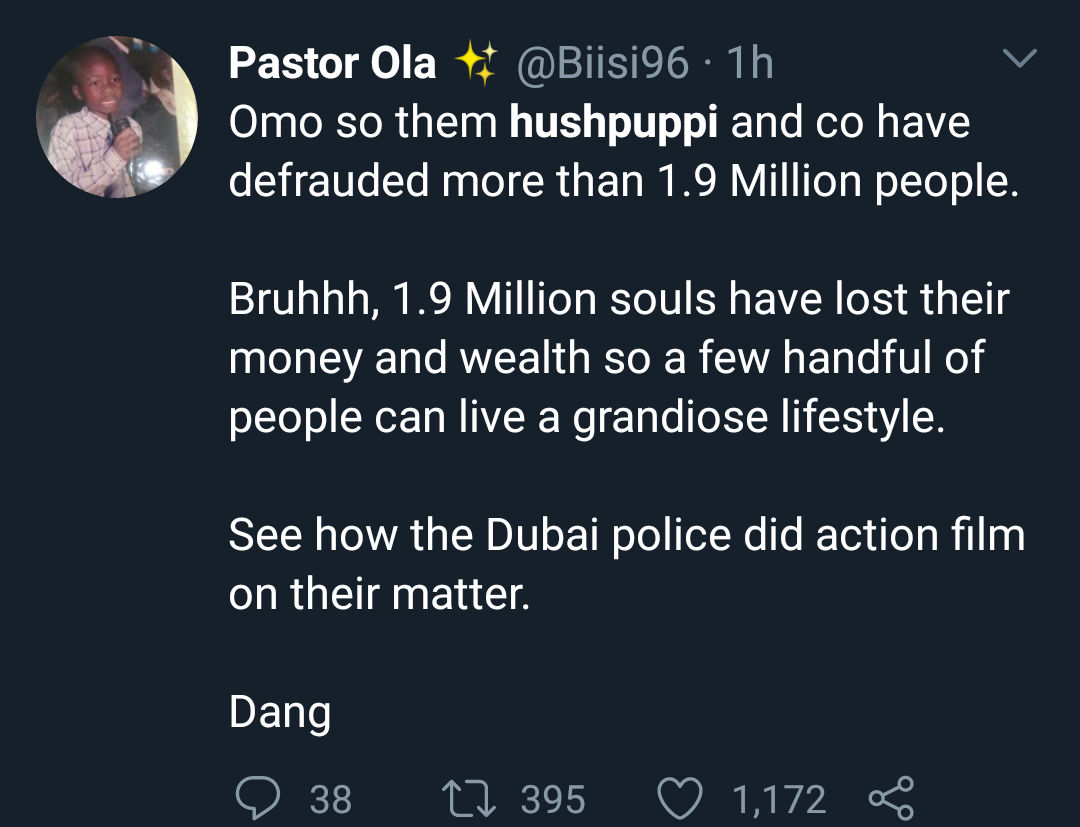Open Pastor Ola's profile picture
This screenshot has height=827, width=1080.
tap(118, 117)
